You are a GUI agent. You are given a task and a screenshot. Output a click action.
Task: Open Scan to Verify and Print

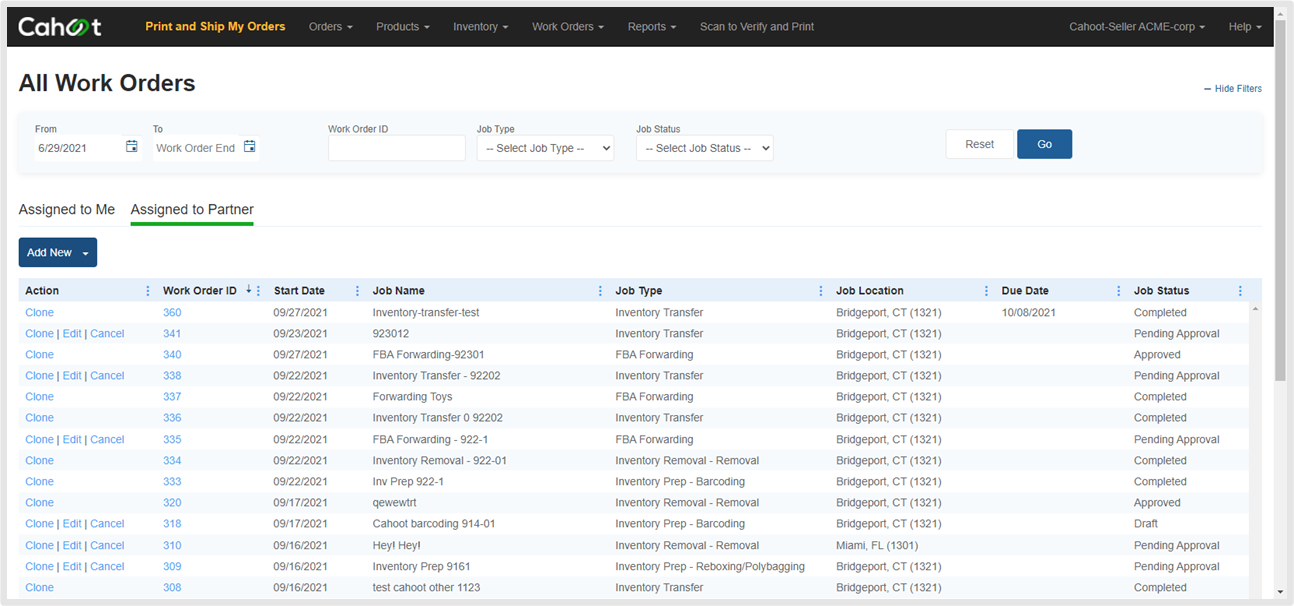click(757, 27)
